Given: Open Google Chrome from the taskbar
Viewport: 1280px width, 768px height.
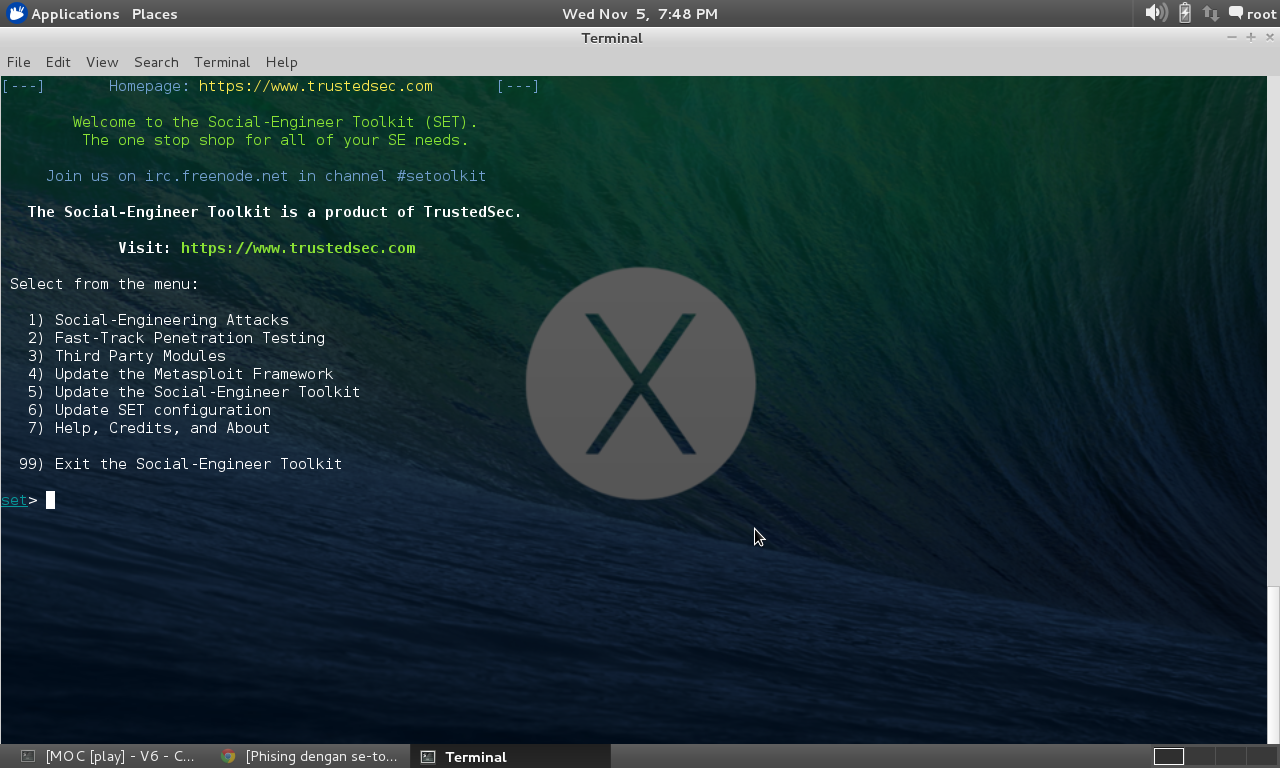Looking at the screenshot, I should [x=310, y=756].
